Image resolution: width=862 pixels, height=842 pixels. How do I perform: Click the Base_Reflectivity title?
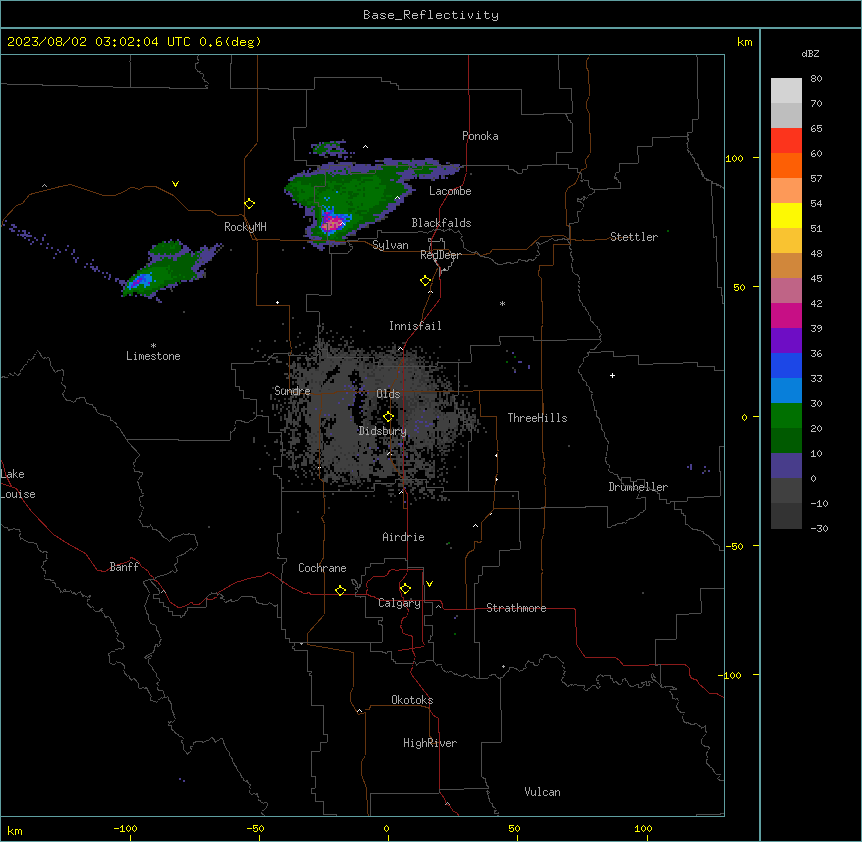coord(431,15)
